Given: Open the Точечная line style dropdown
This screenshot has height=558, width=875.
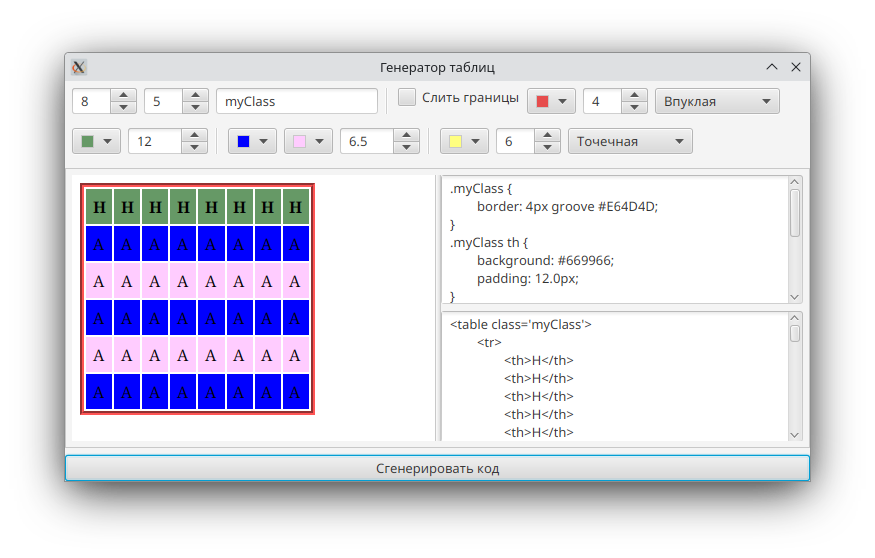Looking at the screenshot, I should [x=630, y=141].
